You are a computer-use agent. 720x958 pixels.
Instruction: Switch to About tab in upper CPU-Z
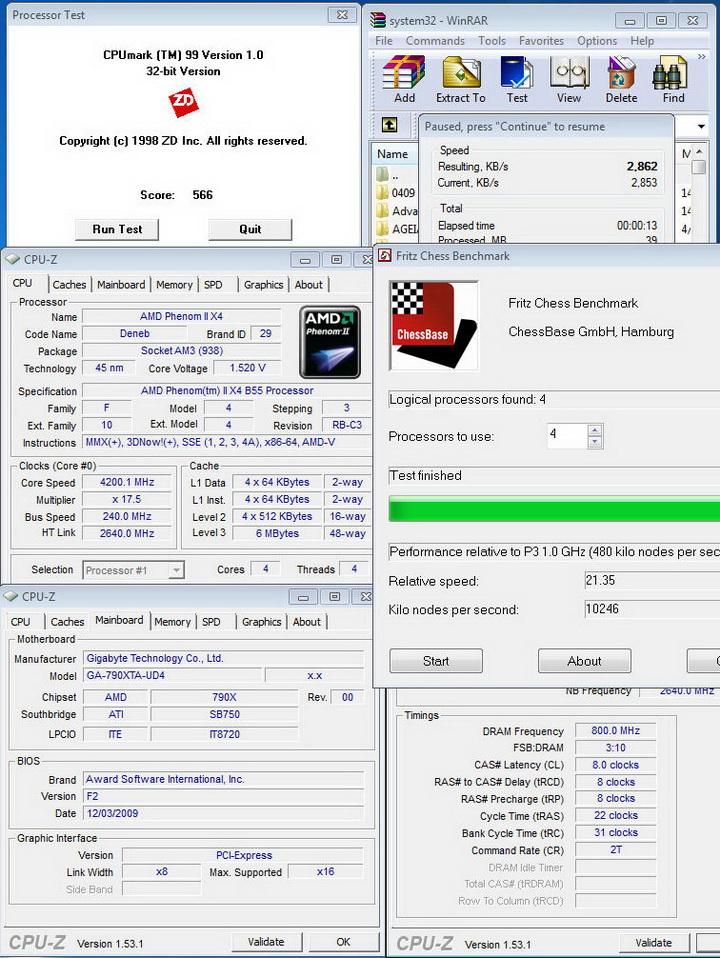[309, 285]
